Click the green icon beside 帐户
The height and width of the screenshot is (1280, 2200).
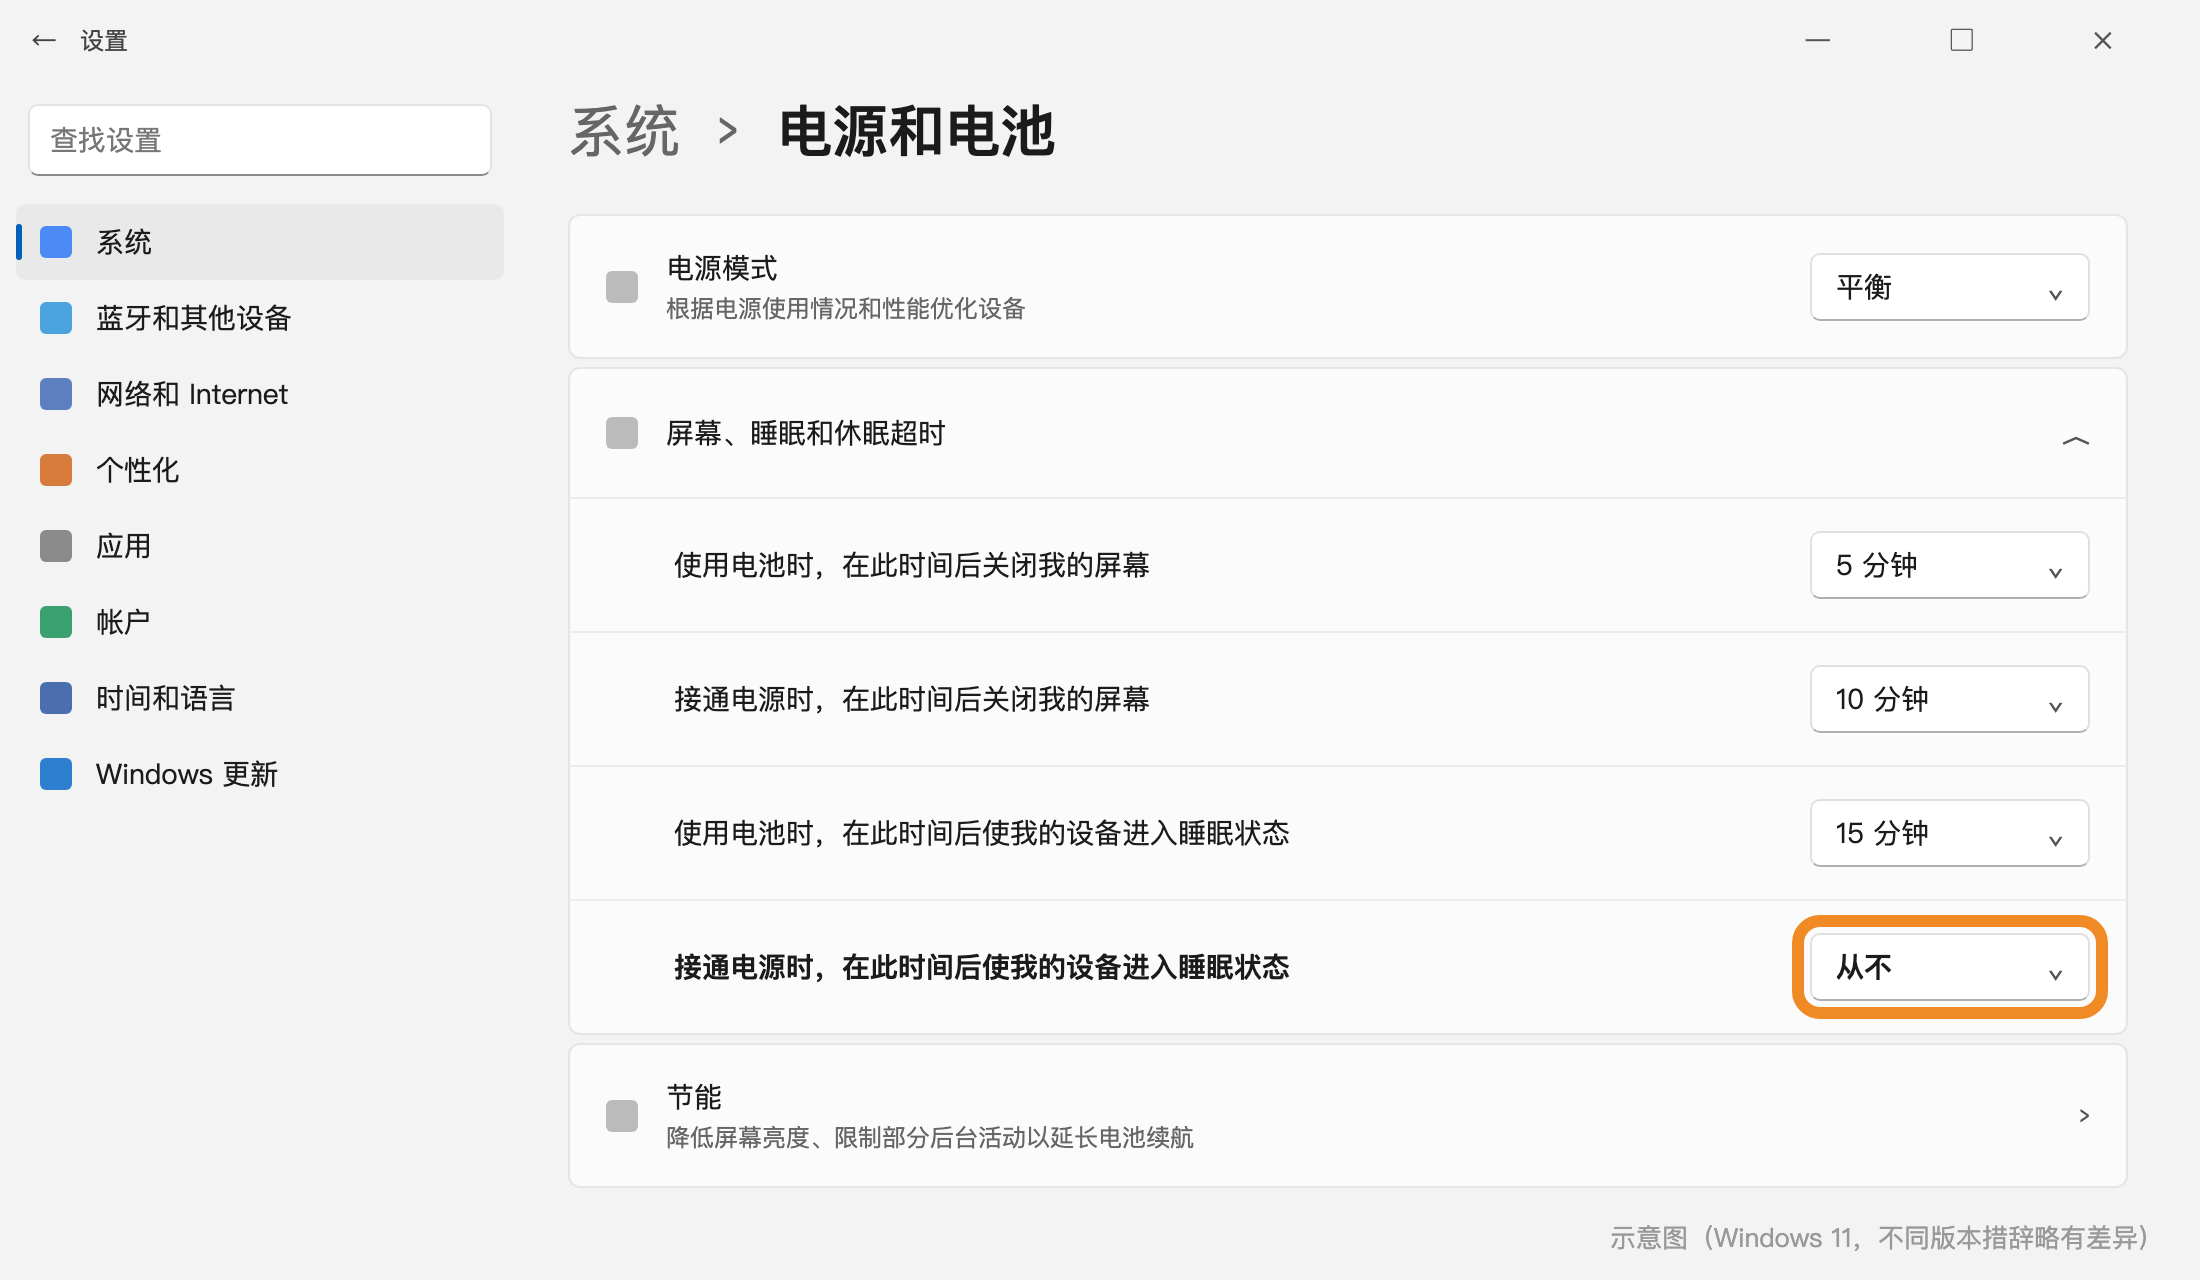pyautogui.click(x=56, y=622)
